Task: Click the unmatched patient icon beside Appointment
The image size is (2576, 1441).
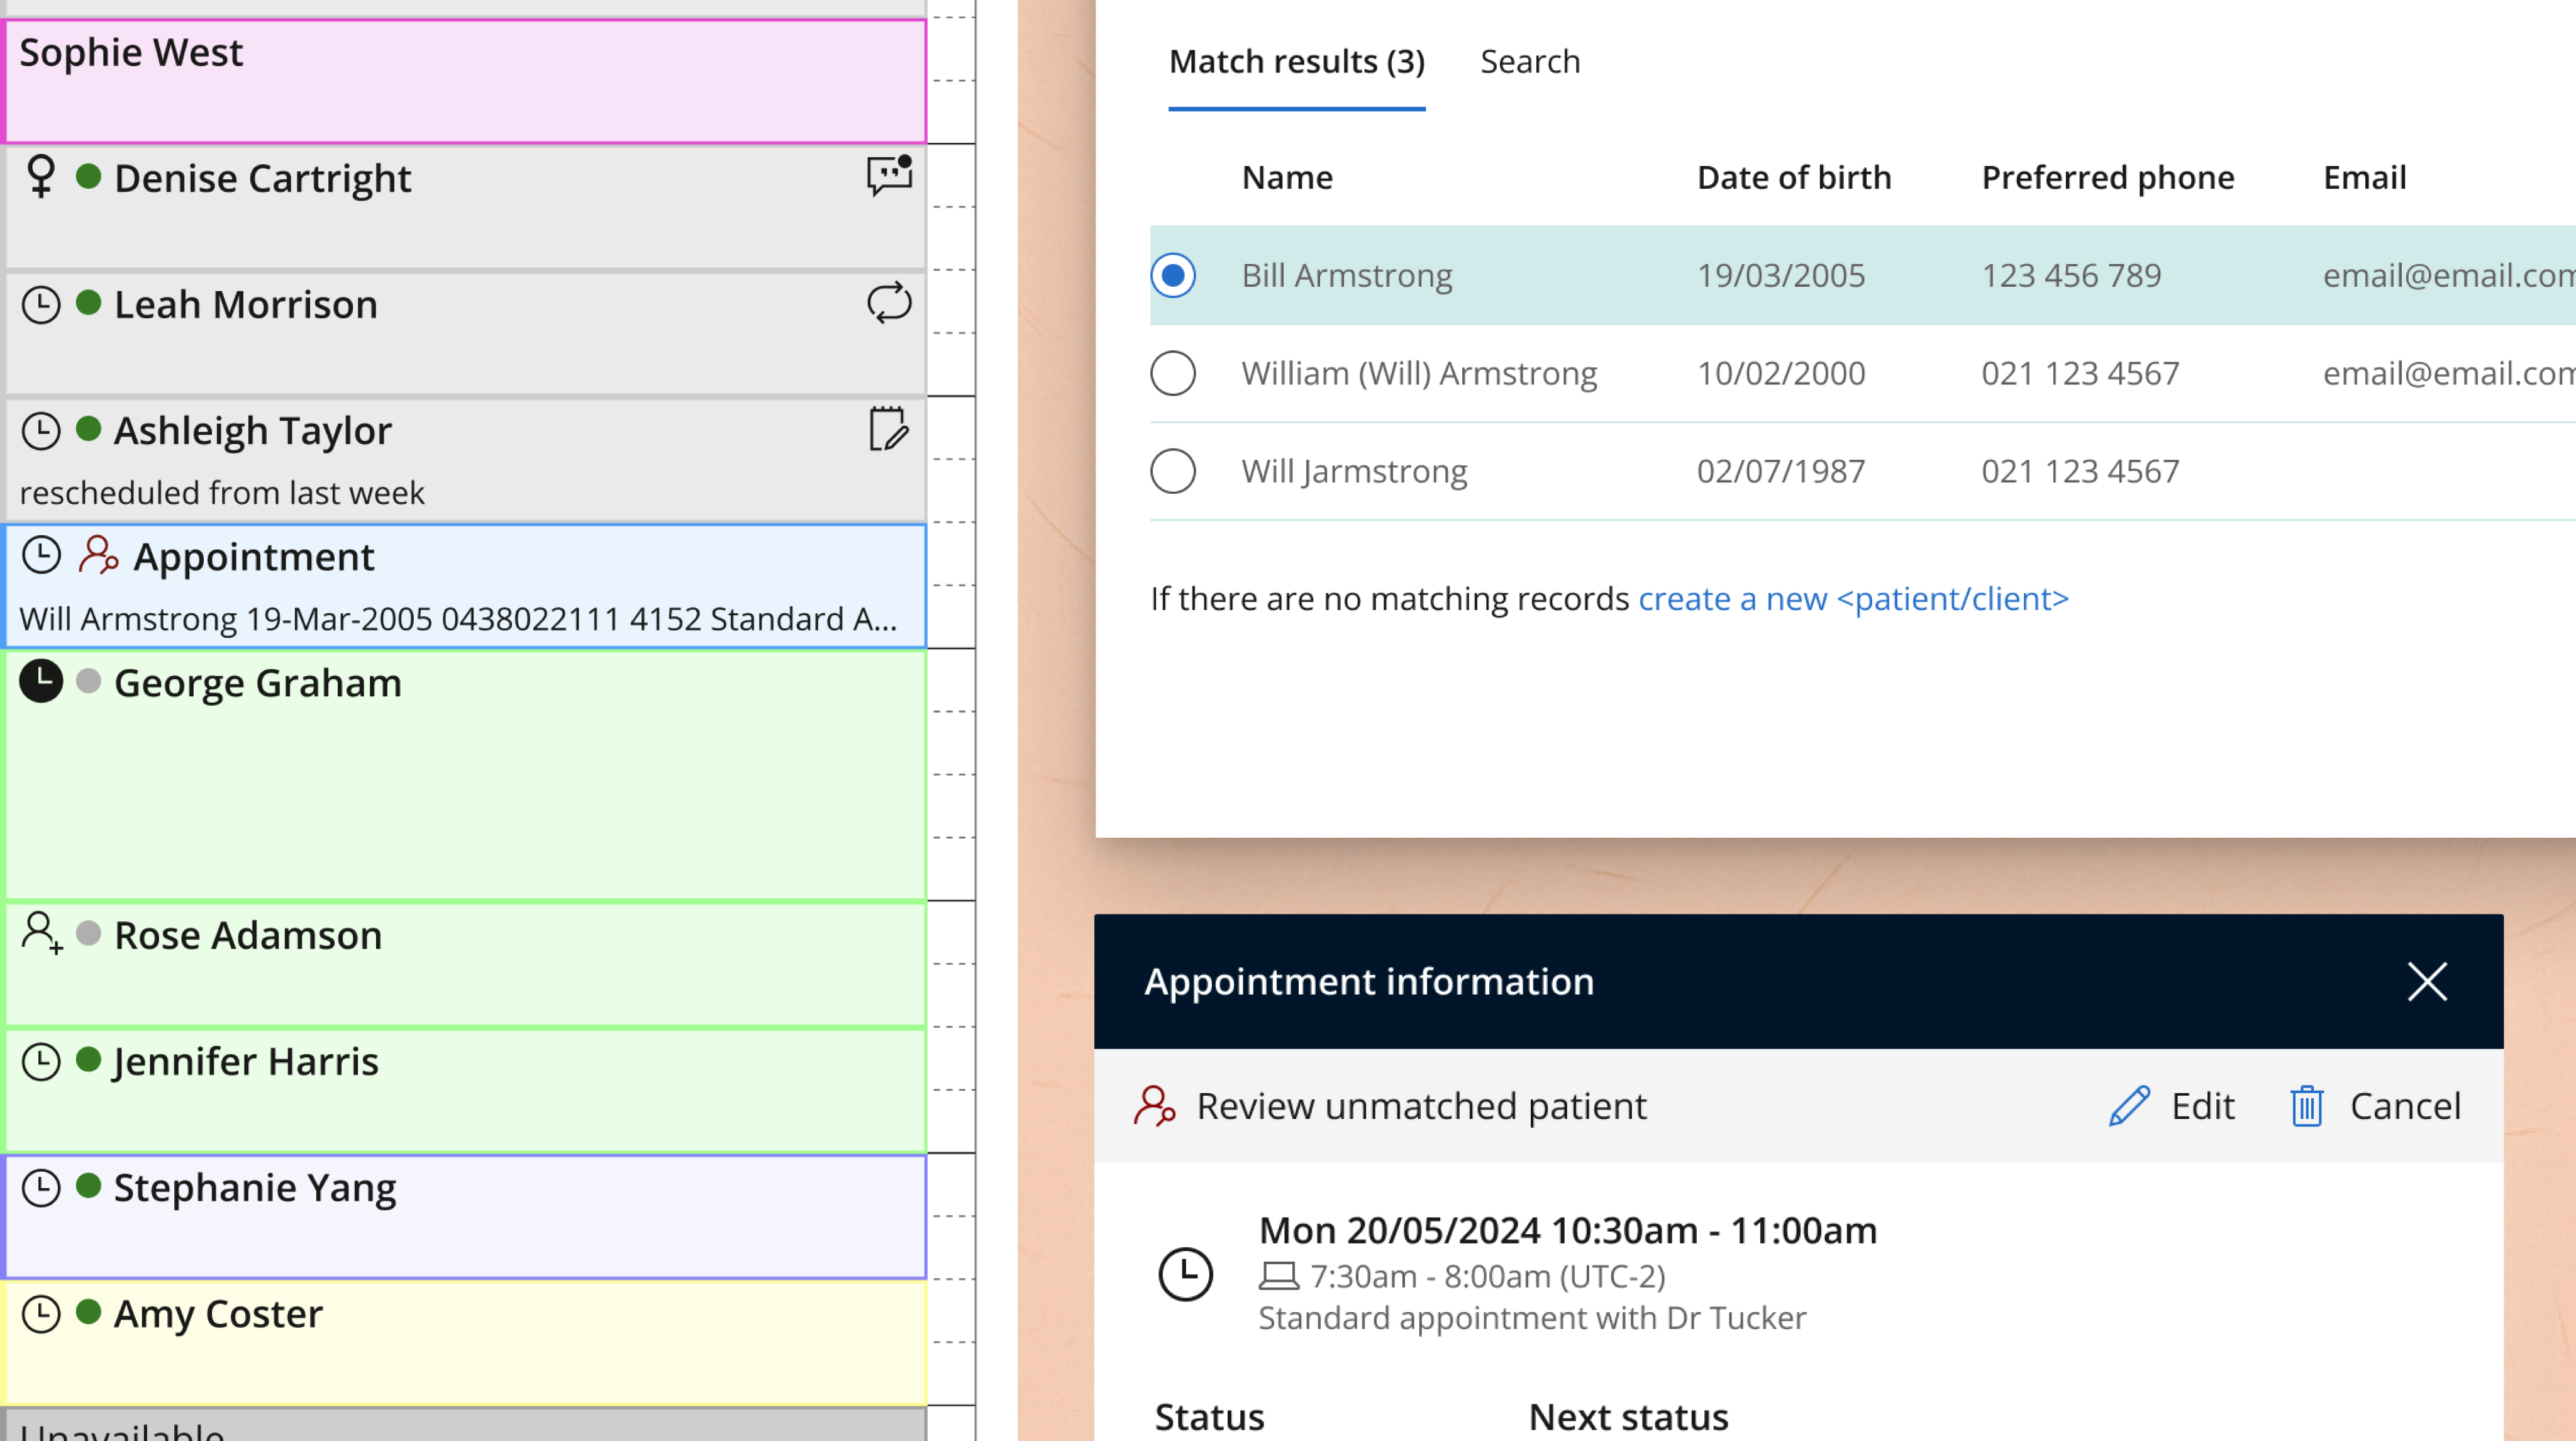Action: (98, 555)
